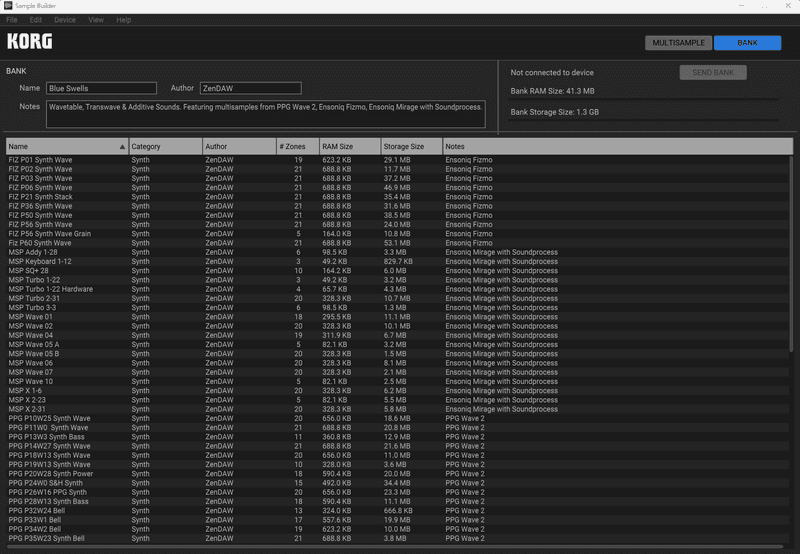Open the Device menu
The image size is (800, 554).
click(65, 20)
